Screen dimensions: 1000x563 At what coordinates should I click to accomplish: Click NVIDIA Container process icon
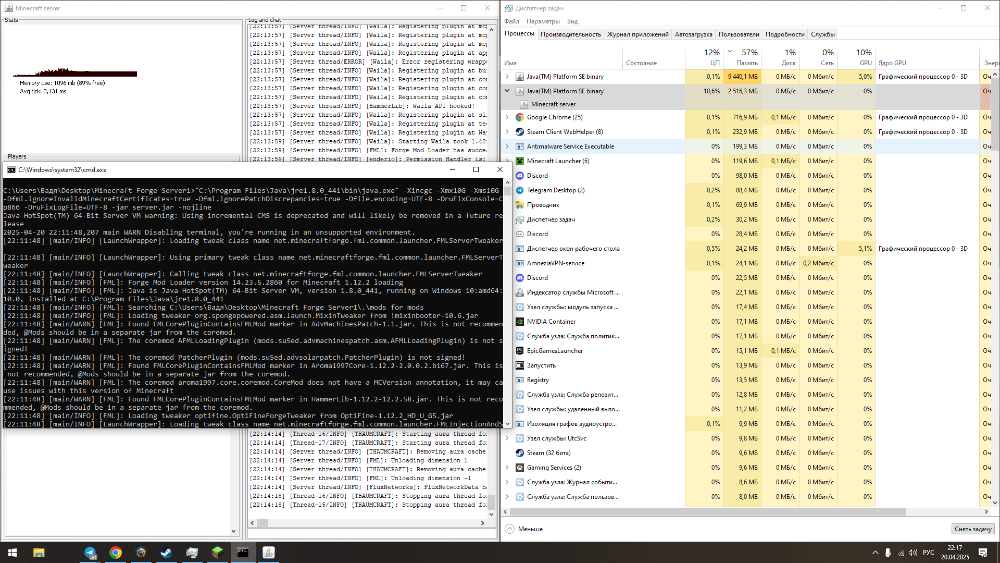pyautogui.click(x=520, y=322)
